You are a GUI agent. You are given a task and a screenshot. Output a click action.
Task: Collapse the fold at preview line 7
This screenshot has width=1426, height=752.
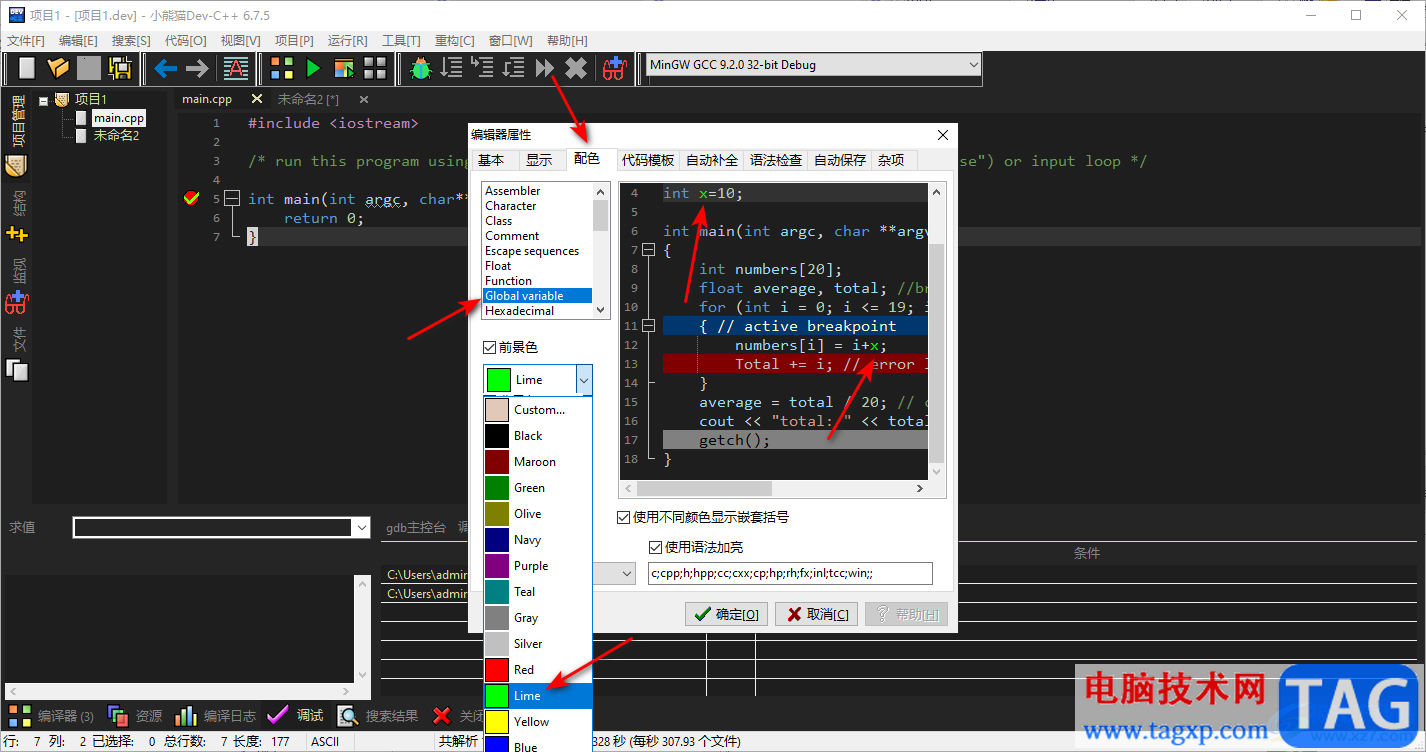(x=647, y=250)
